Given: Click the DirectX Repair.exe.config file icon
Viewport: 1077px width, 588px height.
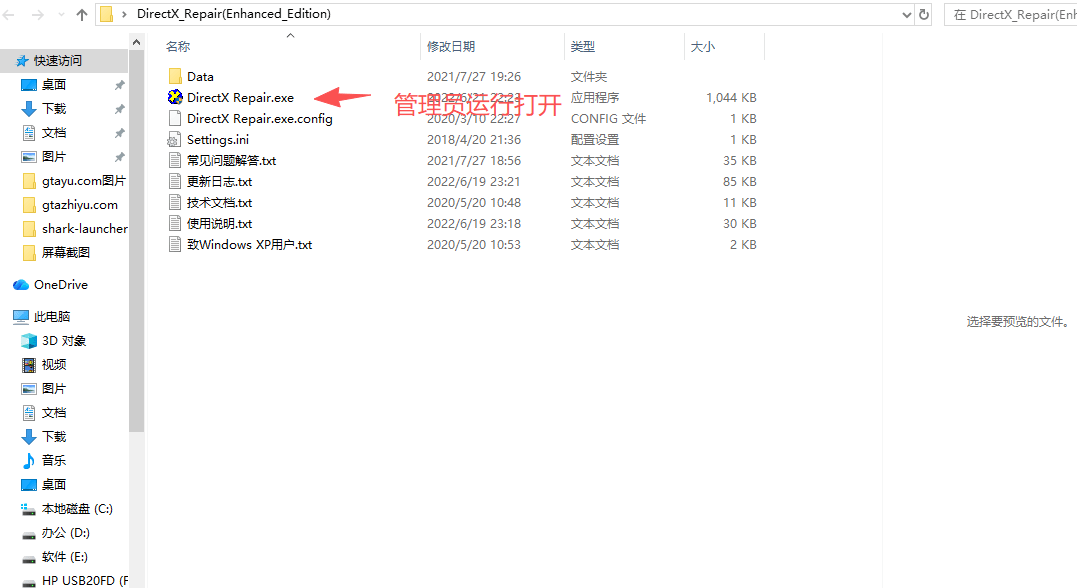Looking at the screenshot, I should [x=175, y=118].
